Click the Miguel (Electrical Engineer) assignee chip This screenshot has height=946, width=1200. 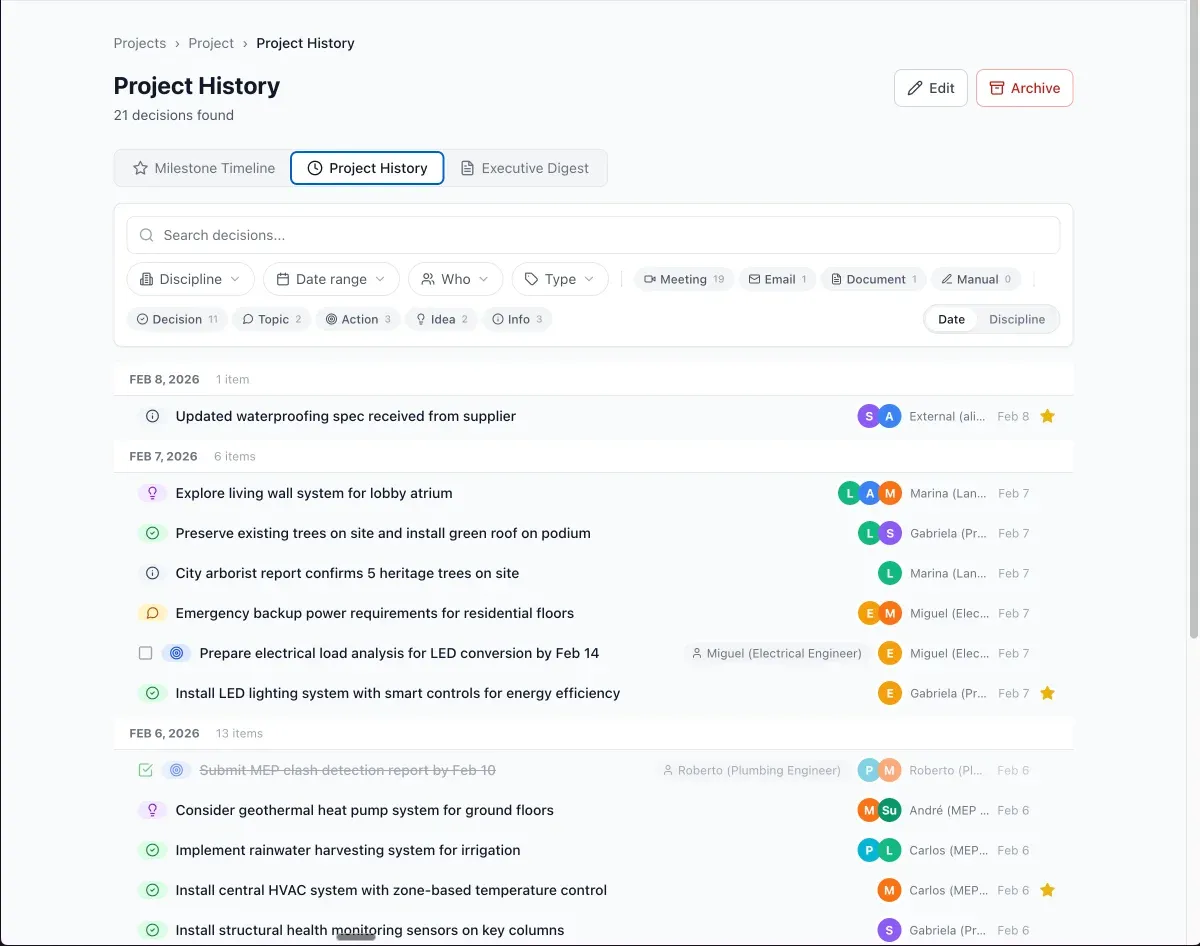(776, 653)
